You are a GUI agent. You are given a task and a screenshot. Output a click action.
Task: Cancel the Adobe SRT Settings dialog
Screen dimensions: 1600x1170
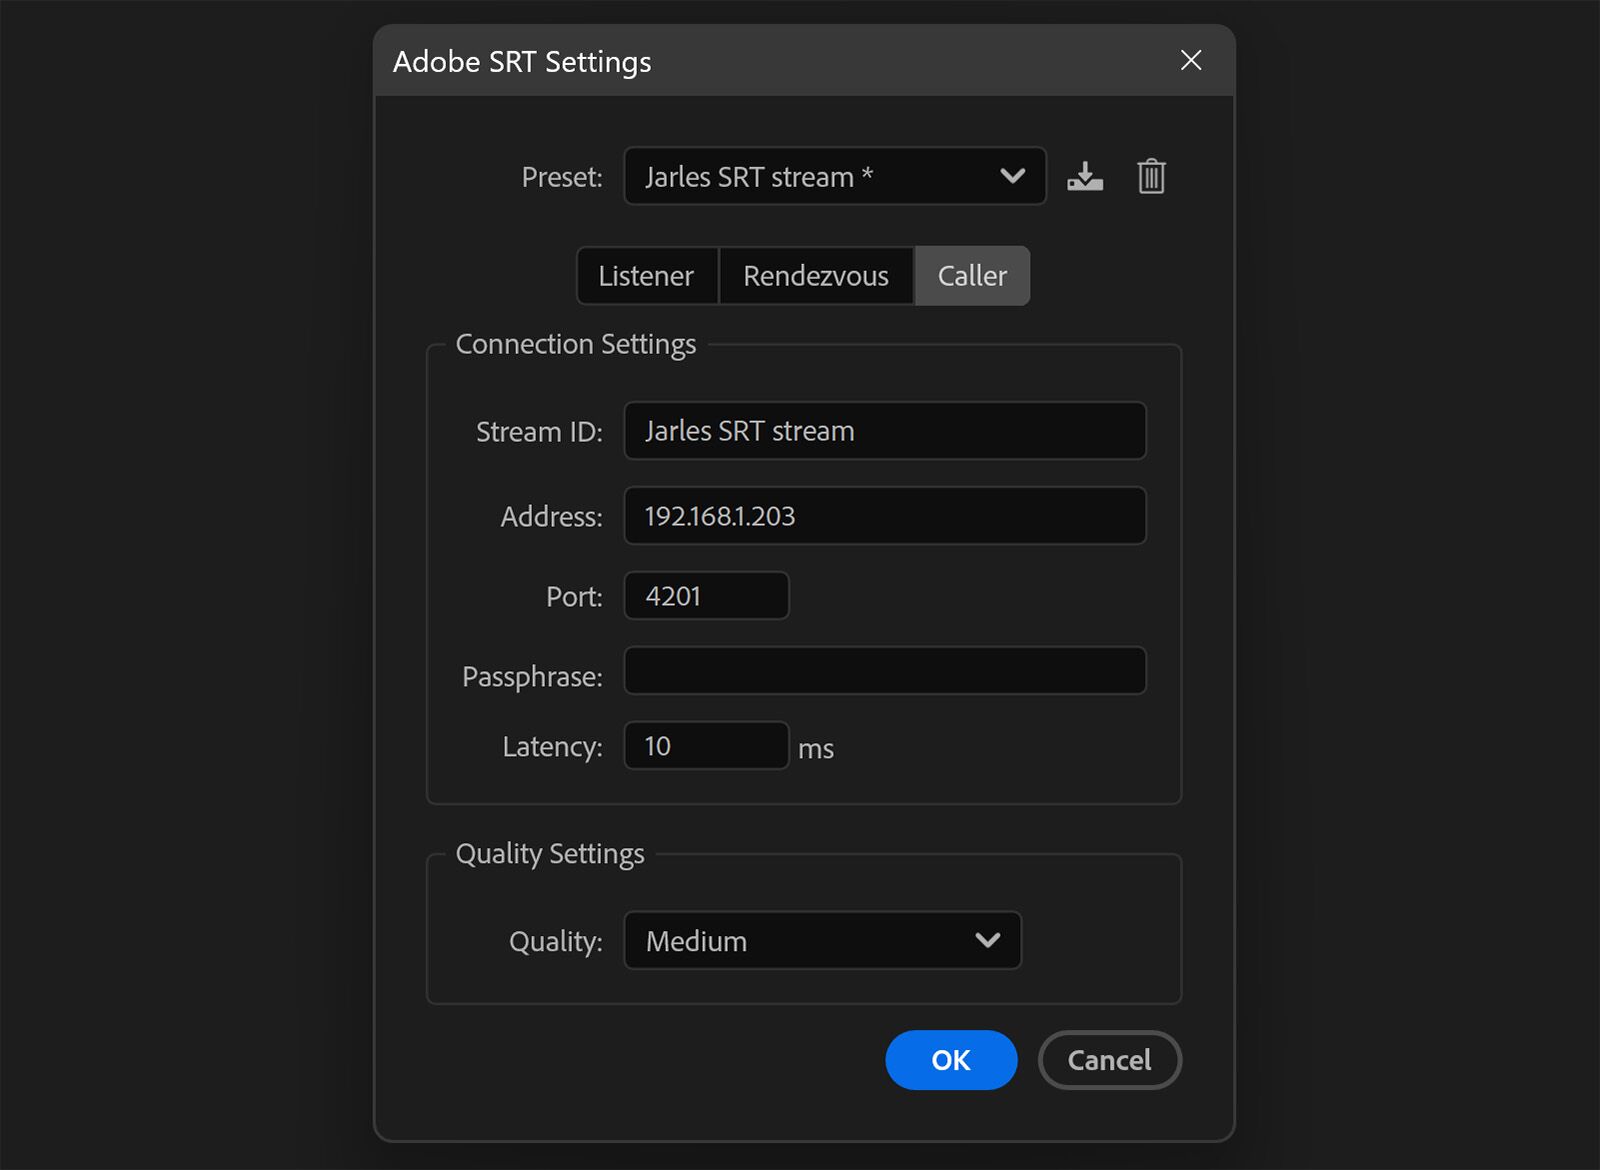coord(1109,1060)
